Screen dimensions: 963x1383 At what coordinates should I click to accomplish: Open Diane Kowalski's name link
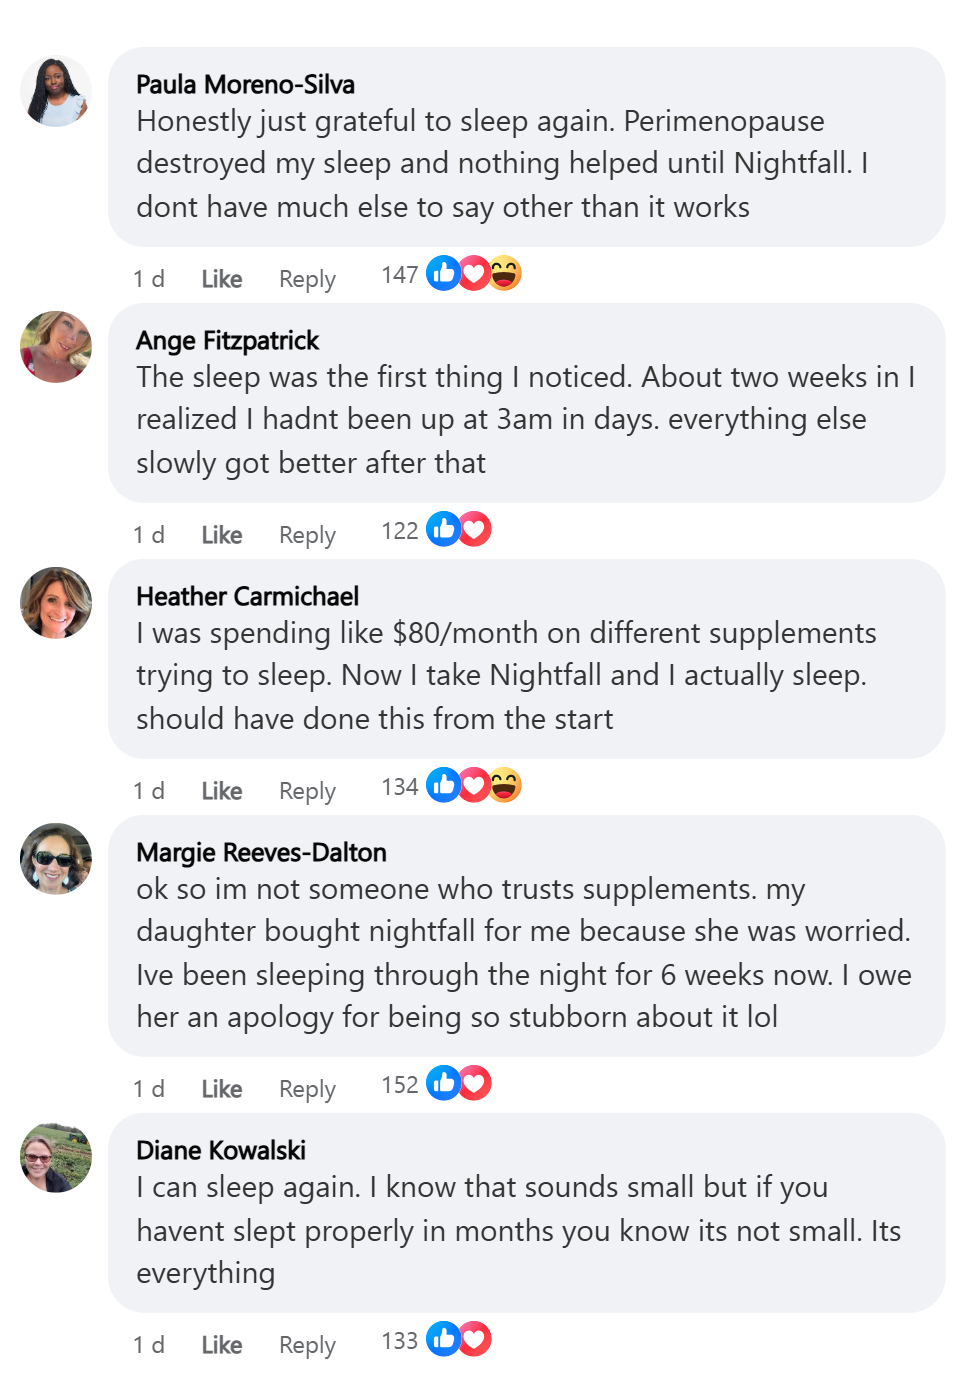pos(221,1150)
